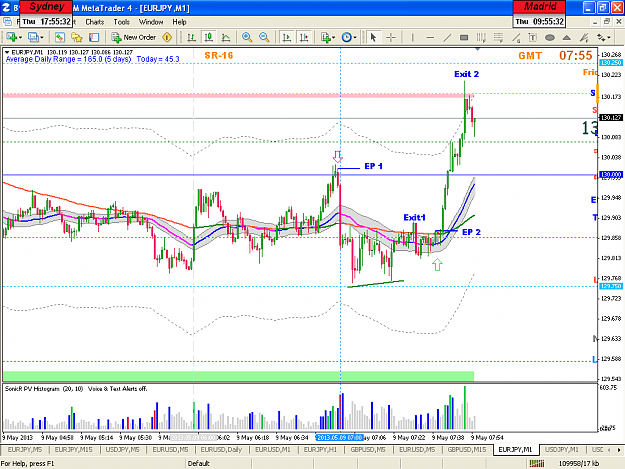This screenshot has height=469, width=625.
Task: Switch to the EURJPY,M15 chart tab
Action: pos(73,449)
